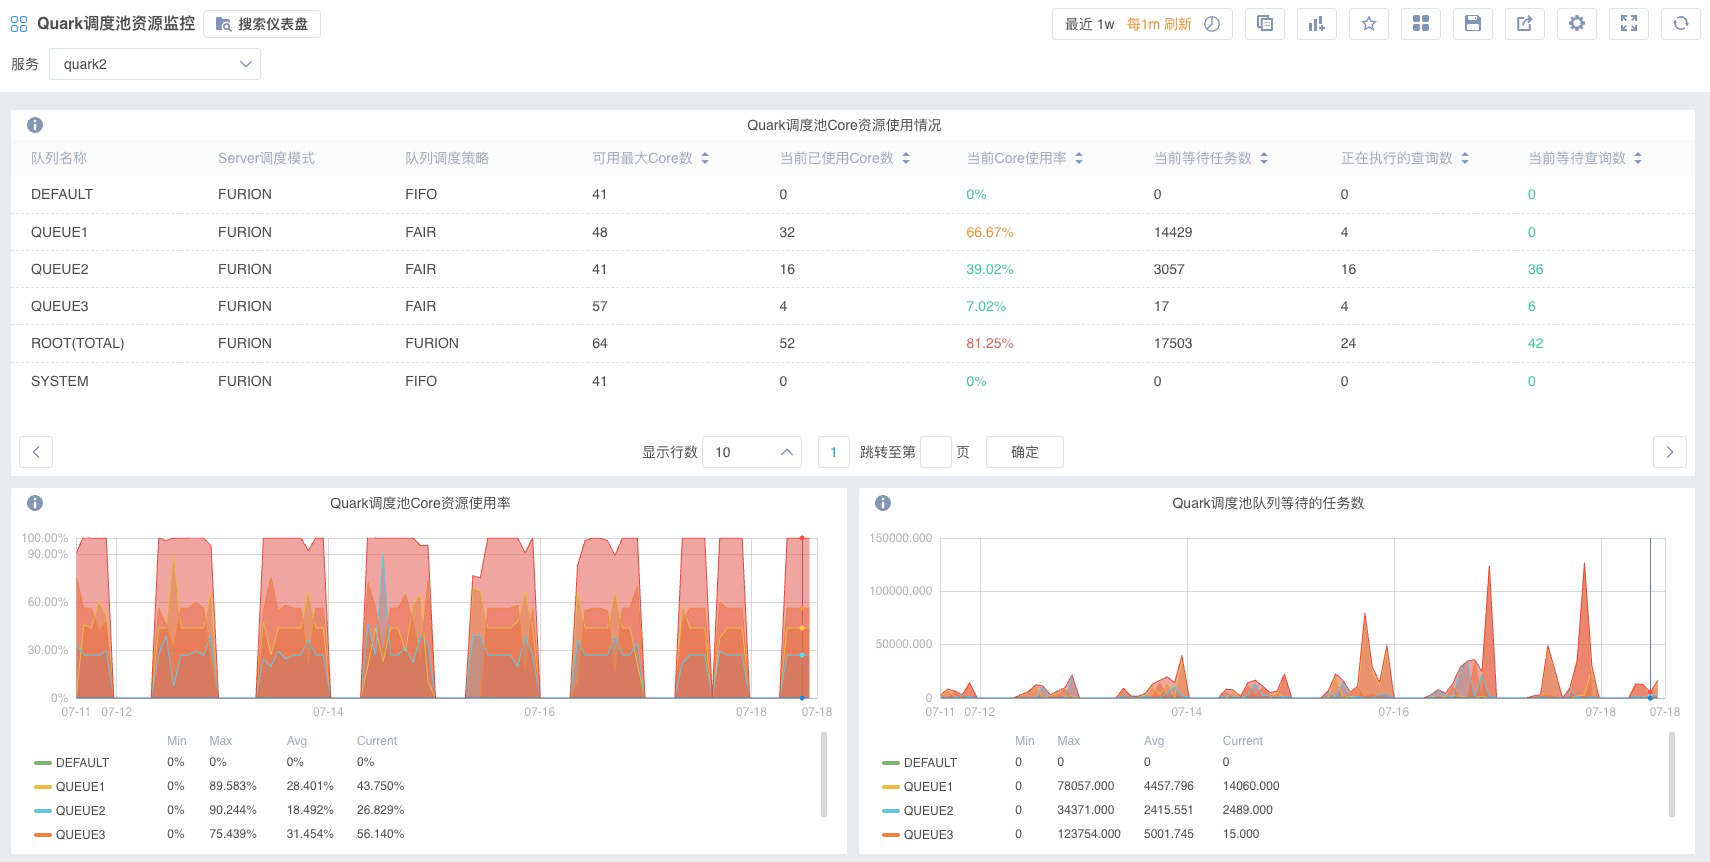
Task: Toggle QUEUE1 series in Core usage legend
Action: pyautogui.click(x=69, y=786)
